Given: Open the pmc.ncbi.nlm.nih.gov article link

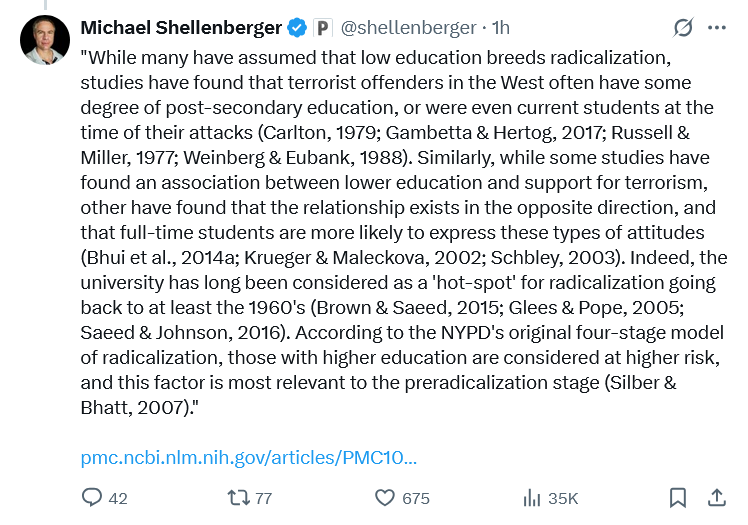Looking at the screenshot, I should tap(249, 458).
